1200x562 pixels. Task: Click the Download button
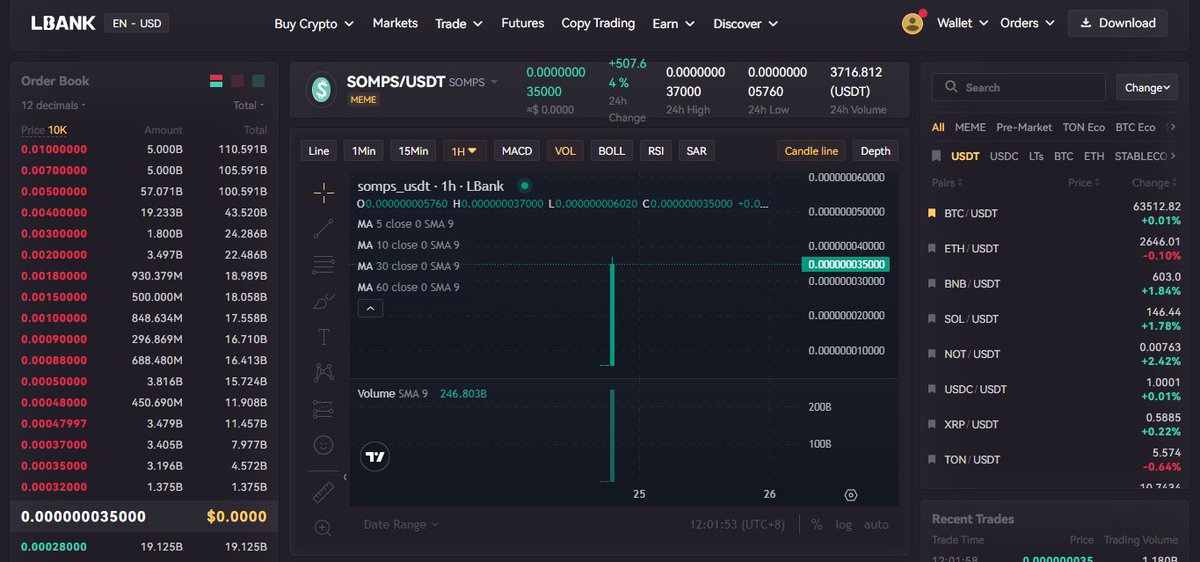1117,23
